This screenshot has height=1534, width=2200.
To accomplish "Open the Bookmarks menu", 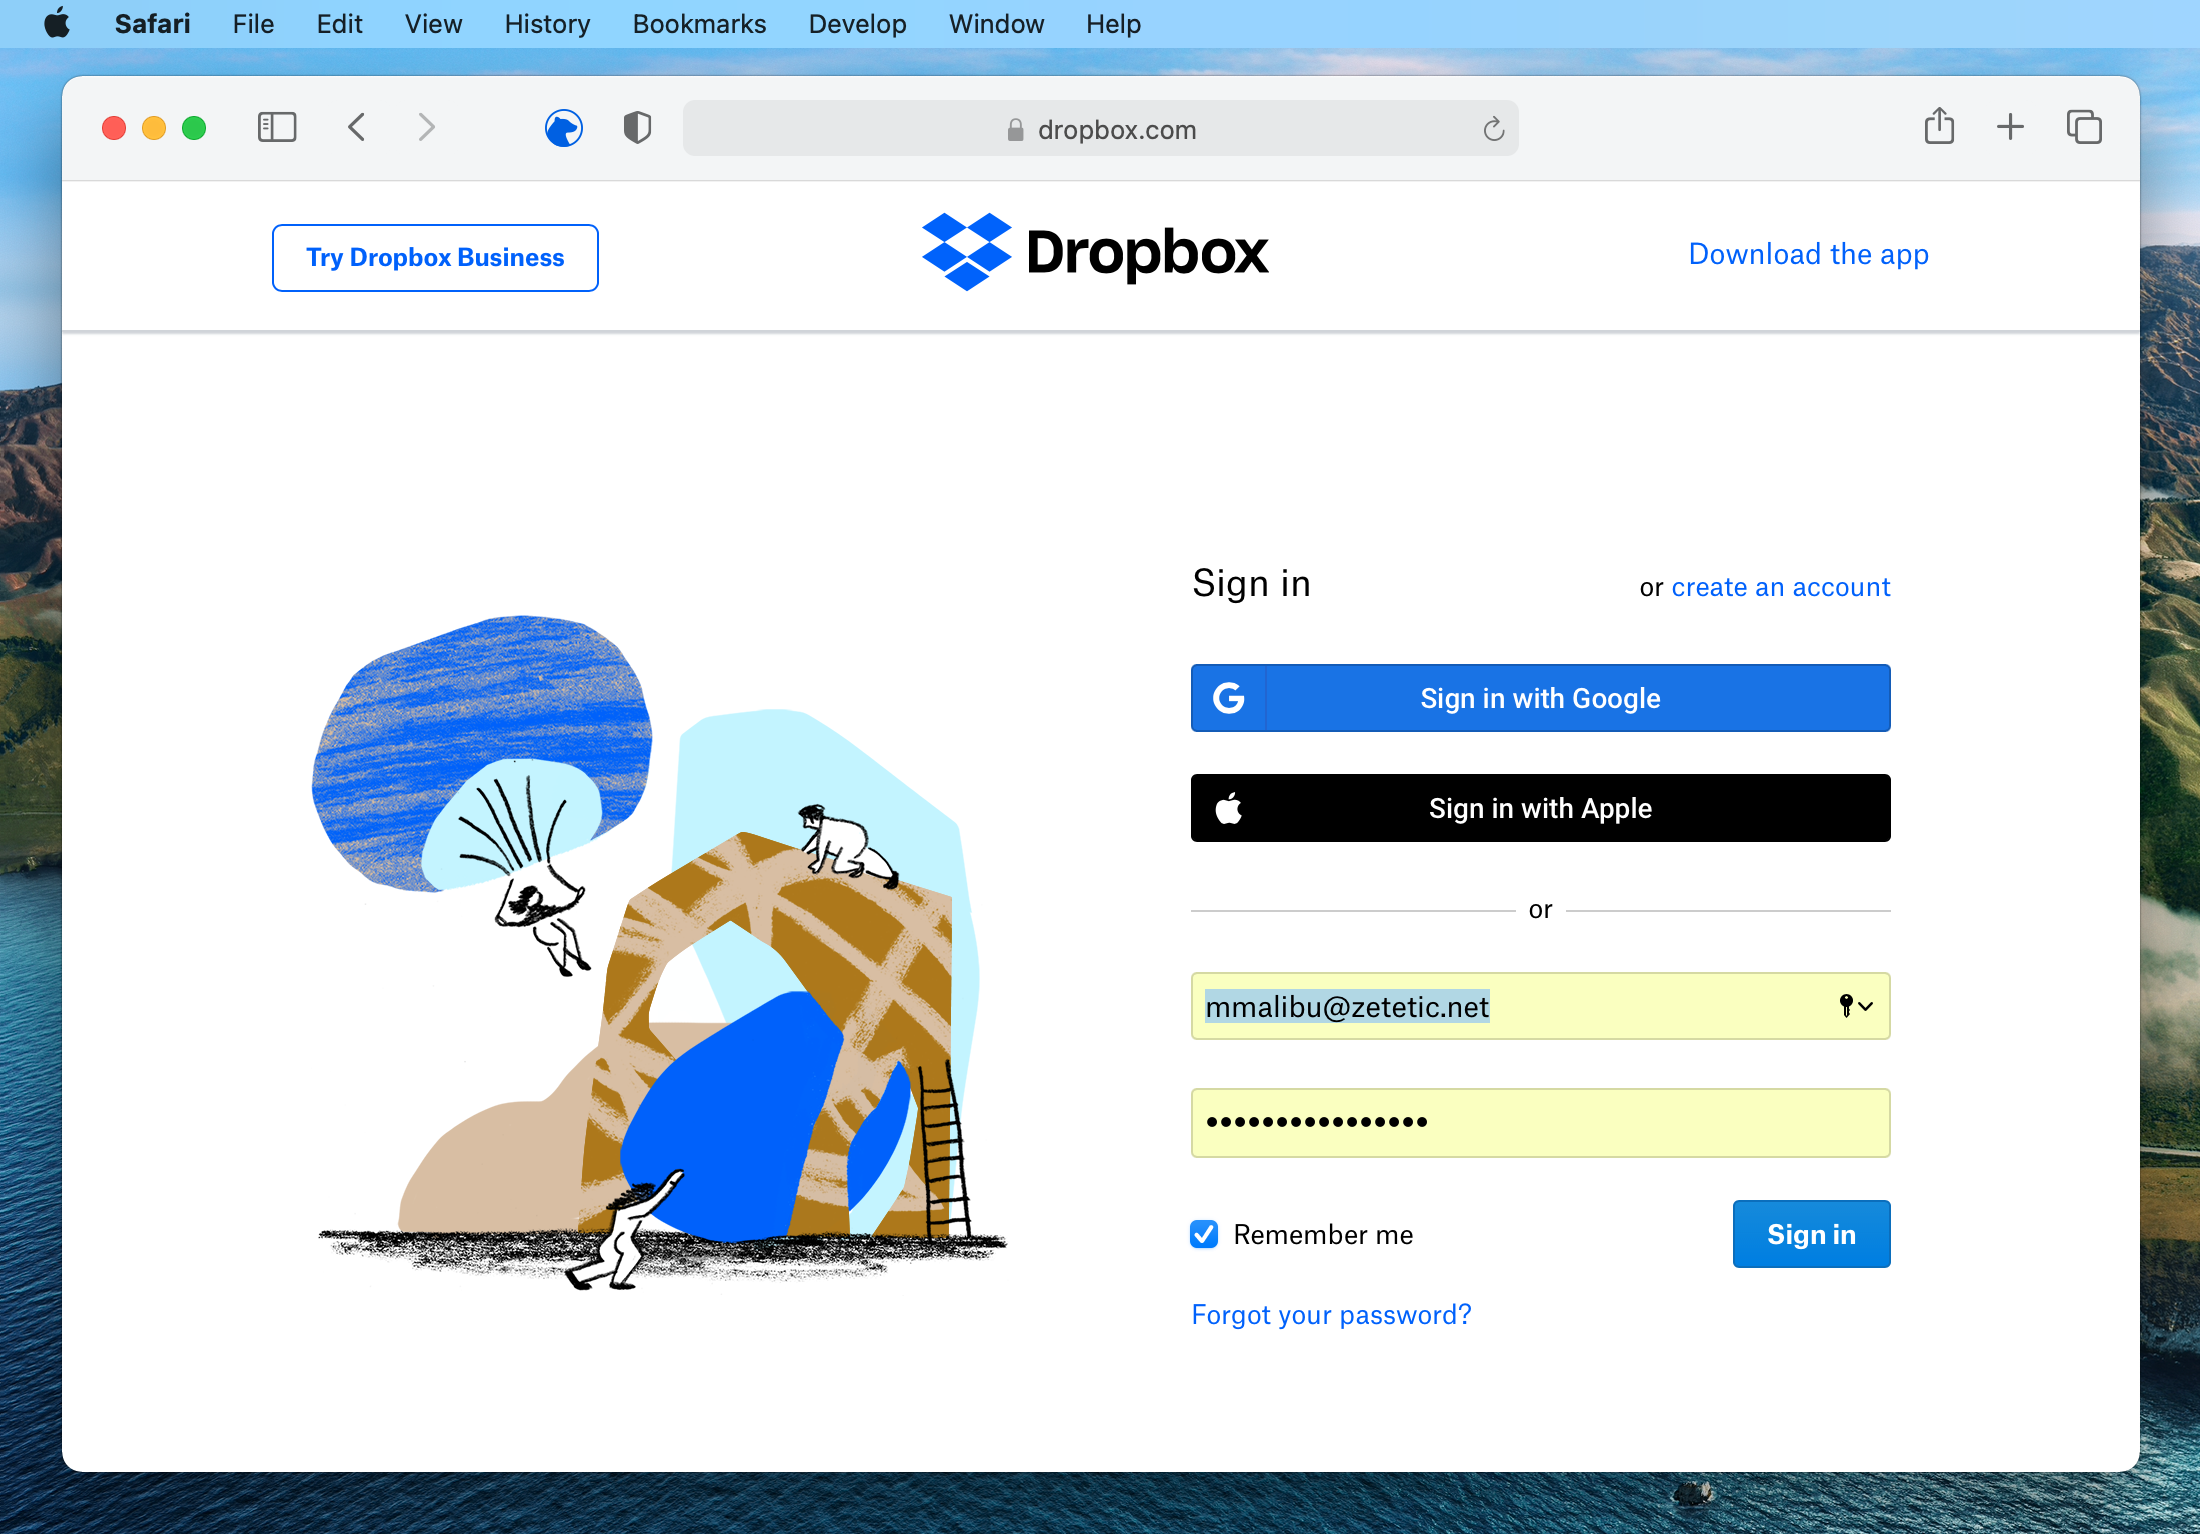I will point(699,24).
